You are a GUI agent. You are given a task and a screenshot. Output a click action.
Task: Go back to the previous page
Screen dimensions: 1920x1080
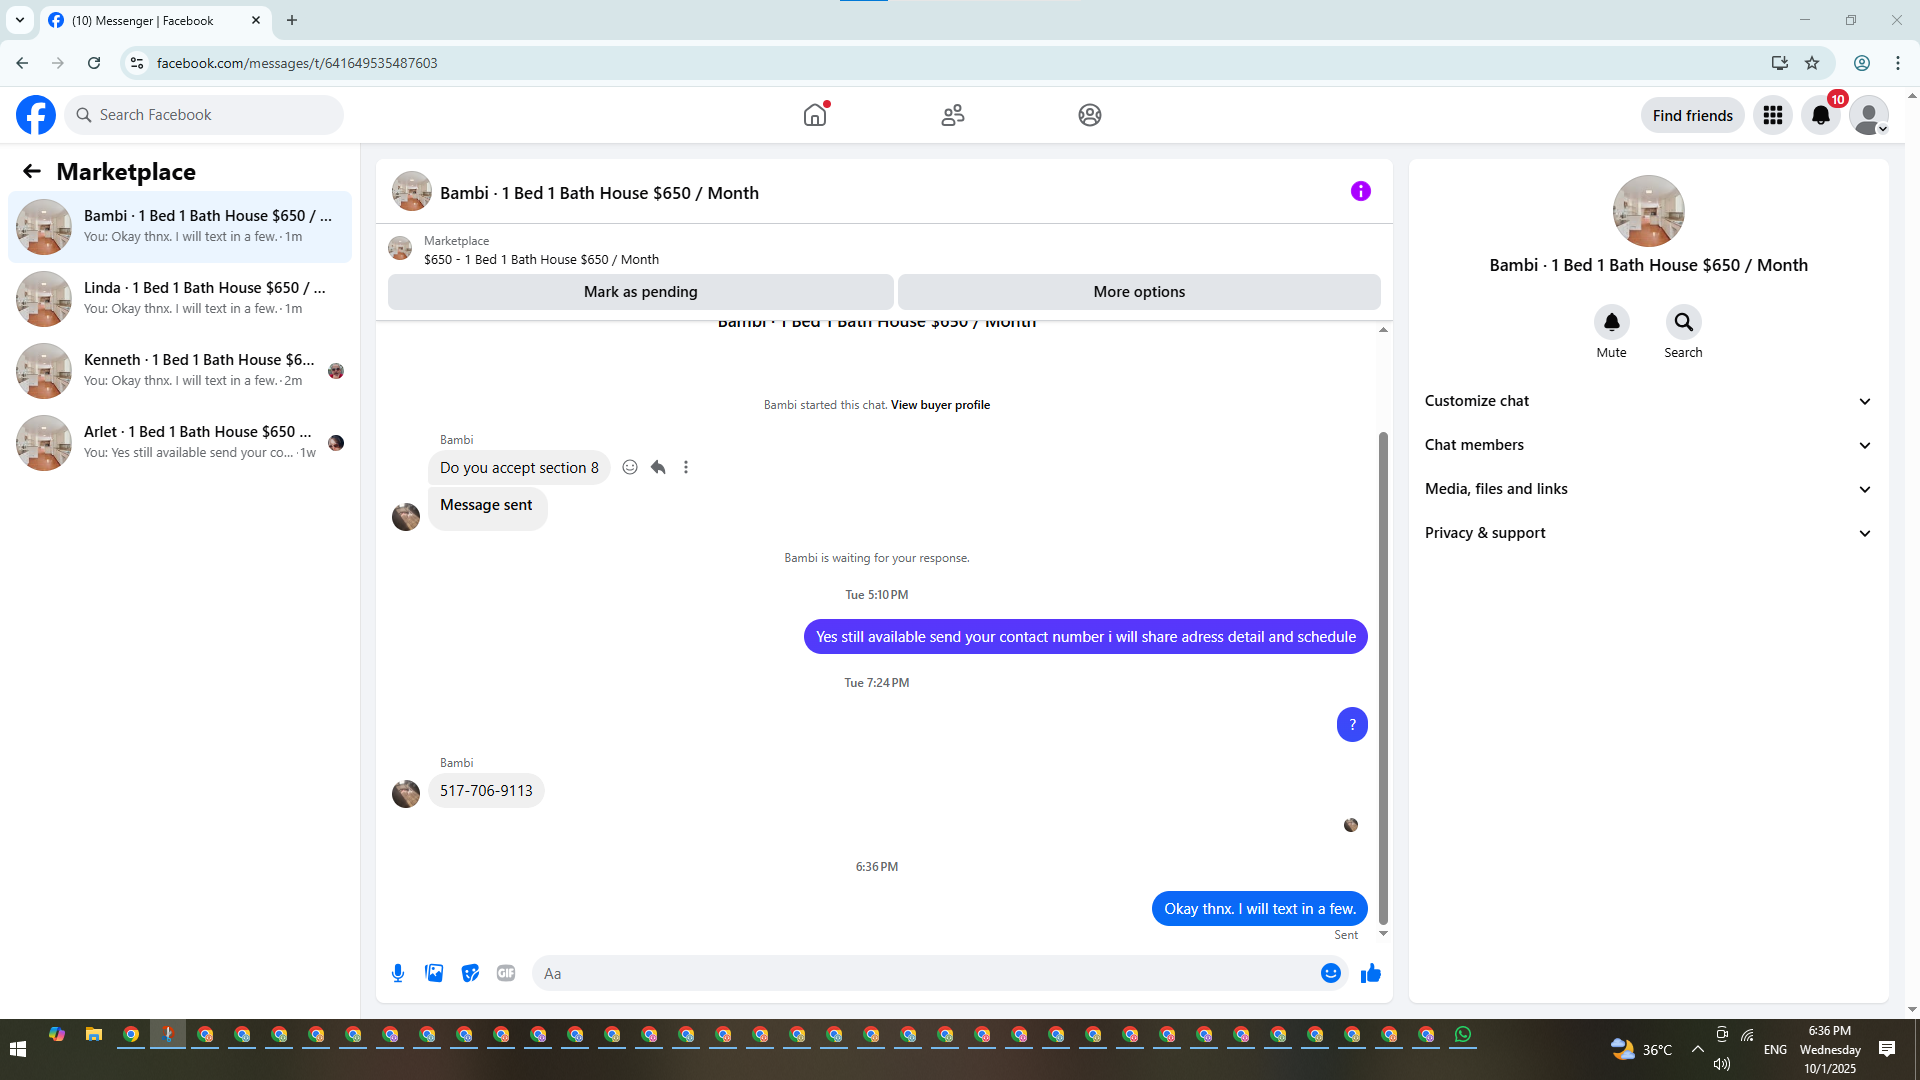click(x=22, y=63)
